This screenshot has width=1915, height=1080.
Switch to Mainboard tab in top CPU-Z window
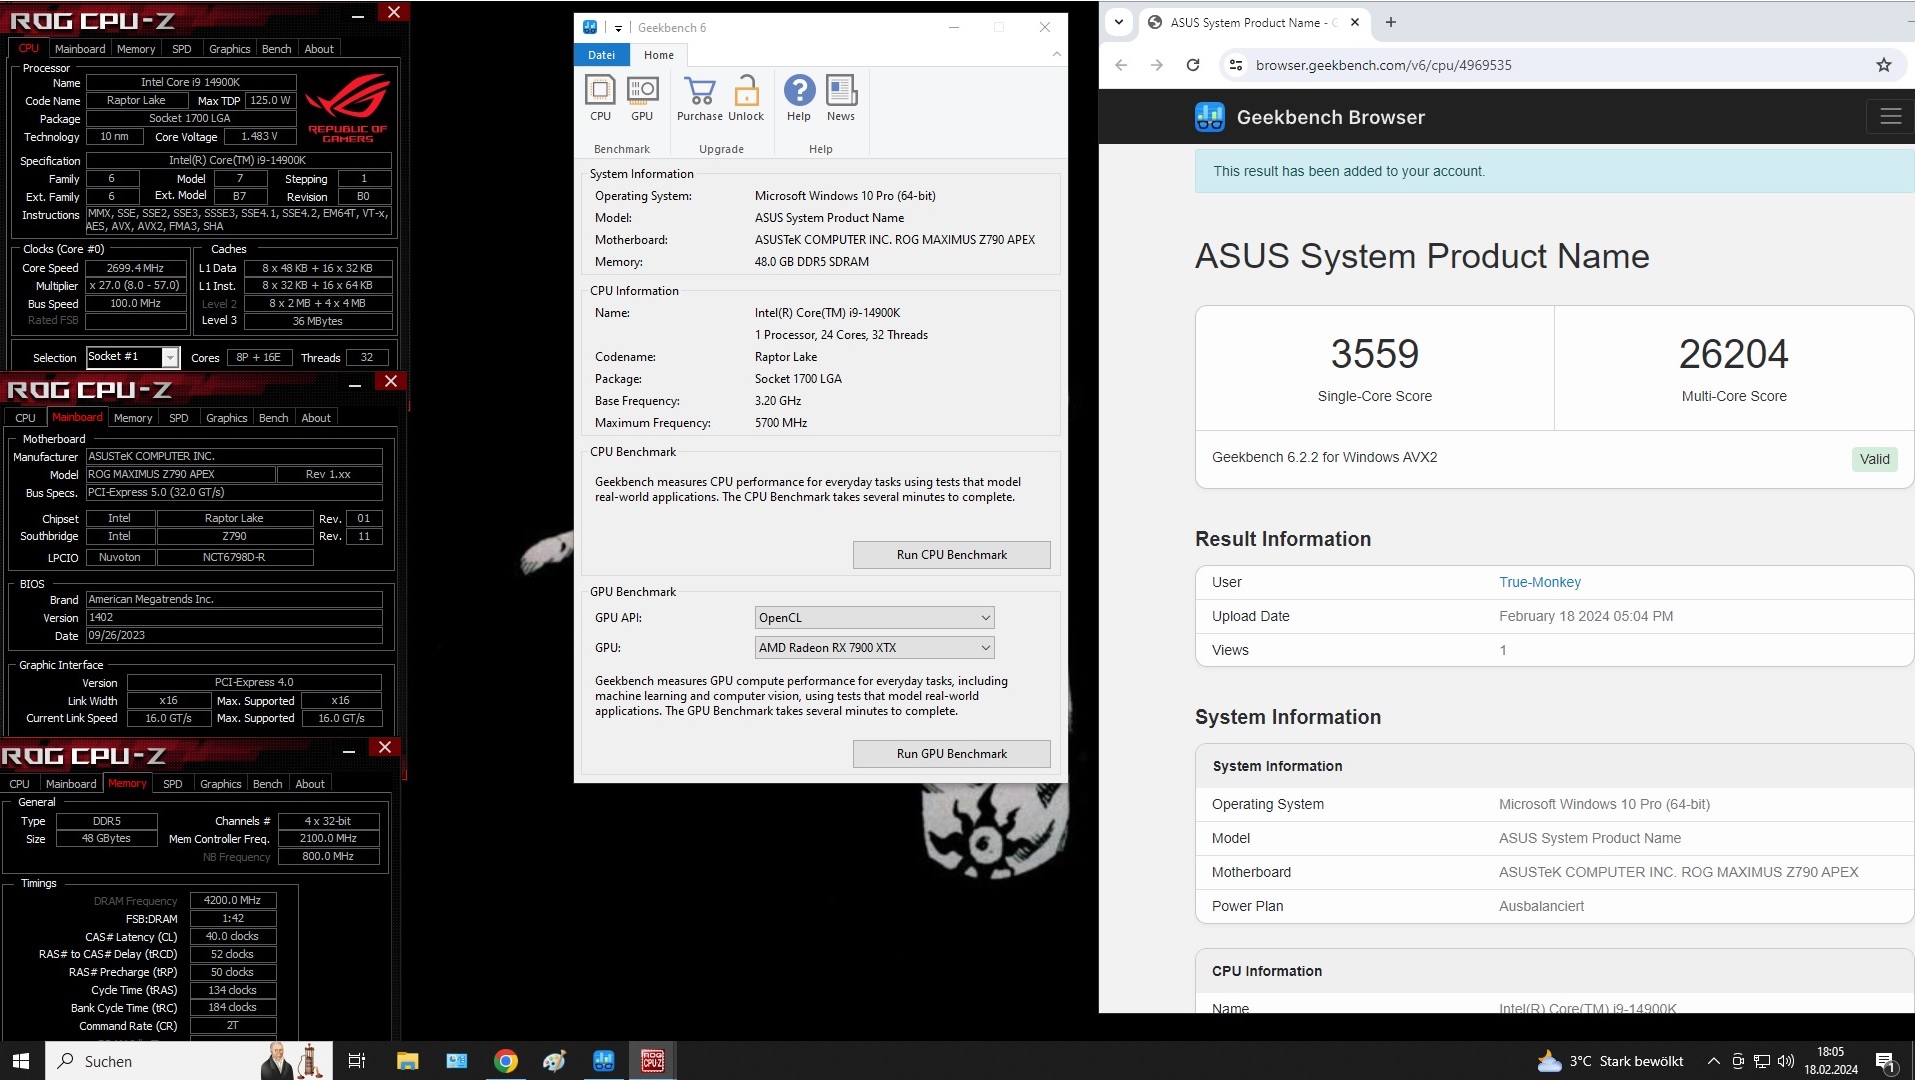pyautogui.click(x=80, y=48)
